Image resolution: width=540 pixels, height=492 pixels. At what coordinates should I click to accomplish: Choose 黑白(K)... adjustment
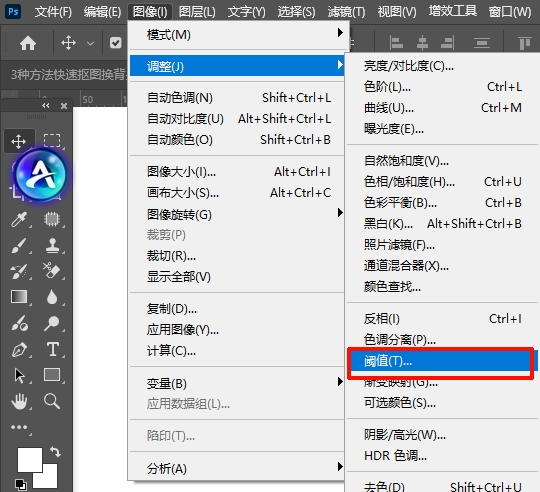click(x=442, y=224)
